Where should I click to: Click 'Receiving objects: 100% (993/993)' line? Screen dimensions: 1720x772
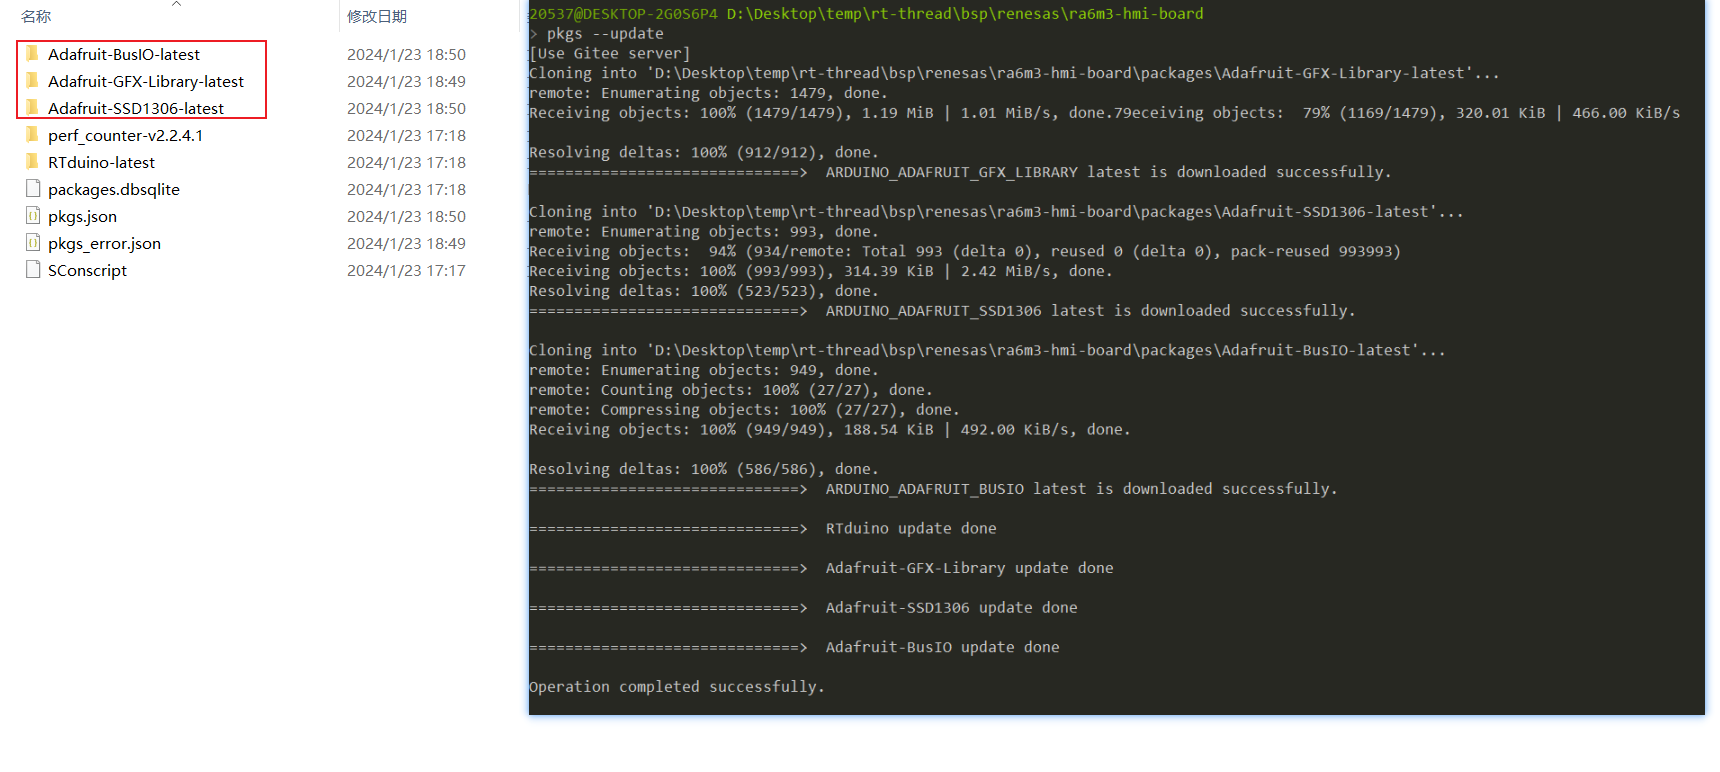[x=820, y=271]
